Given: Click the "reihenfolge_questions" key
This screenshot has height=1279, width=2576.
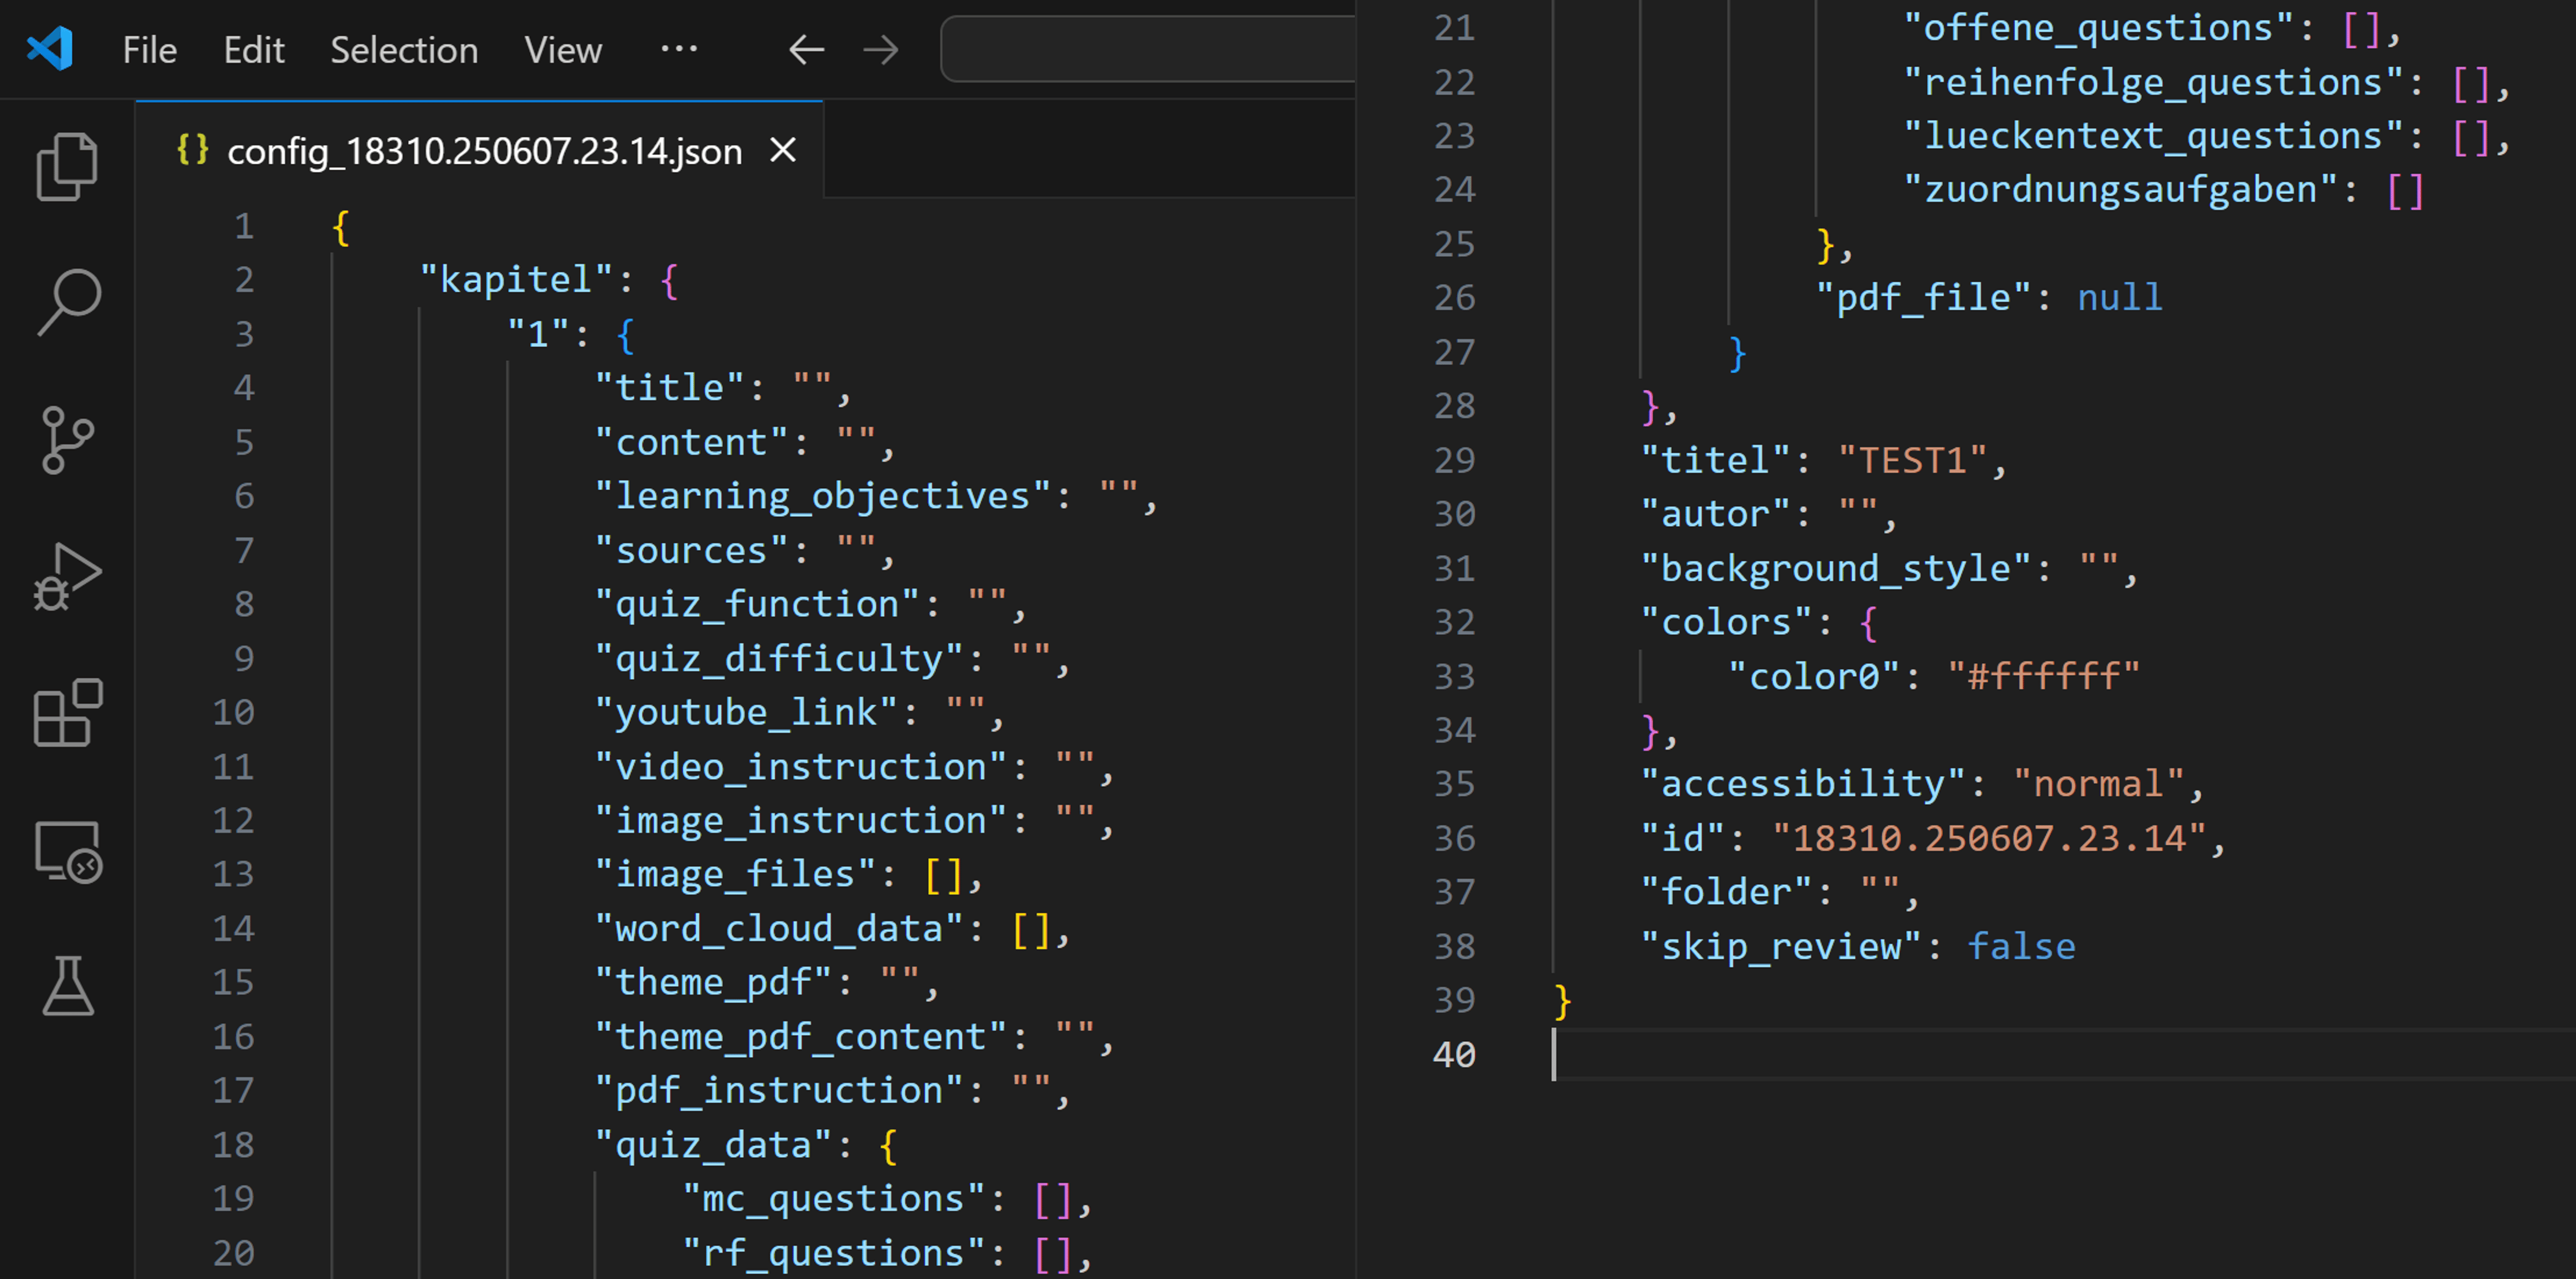Looking at the screenshot, I should (2154, 82).
